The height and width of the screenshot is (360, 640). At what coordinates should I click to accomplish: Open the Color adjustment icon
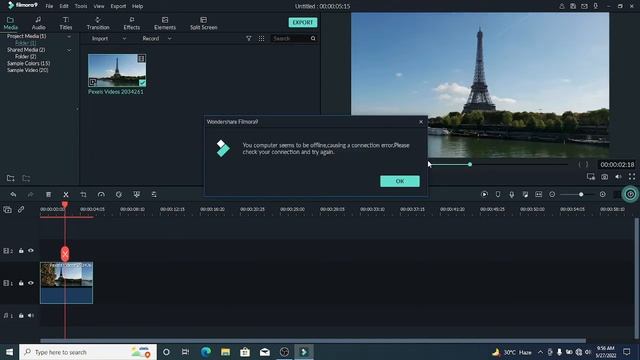click(118, 195)
